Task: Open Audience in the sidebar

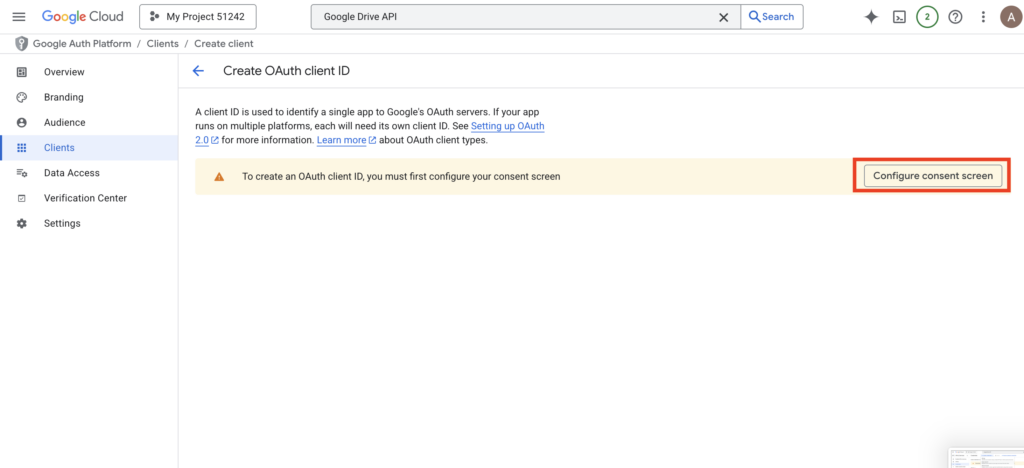Action: click(x=64, y=122)
